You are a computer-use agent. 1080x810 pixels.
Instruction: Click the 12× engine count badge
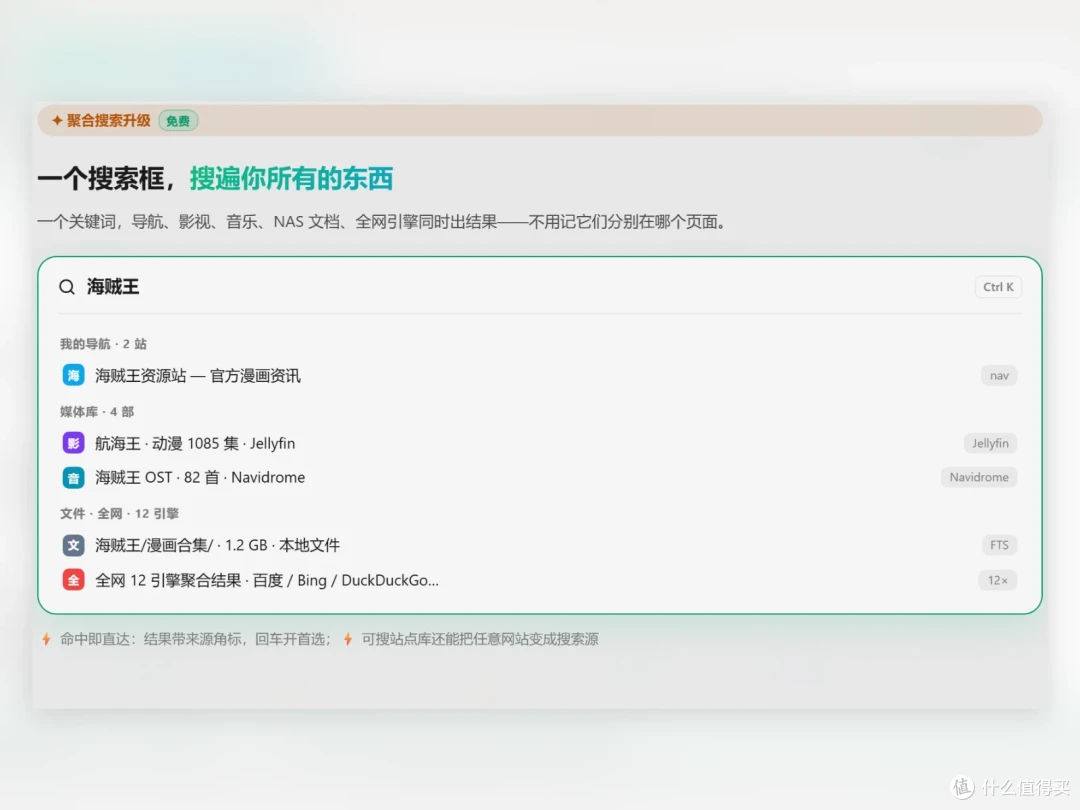pyautogui.click(x=997, y=580)
